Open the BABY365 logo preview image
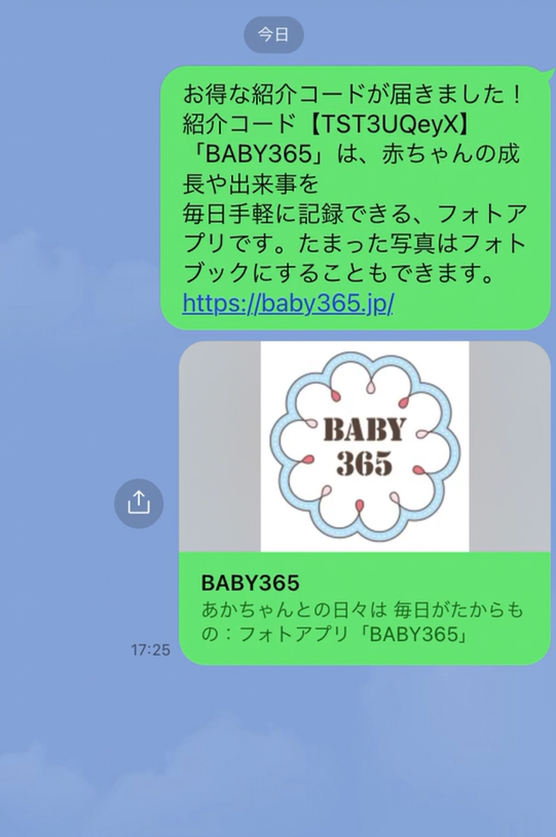The height and width of the screenshot is (837, 556). pyautogui.click(x=364, y=446)
